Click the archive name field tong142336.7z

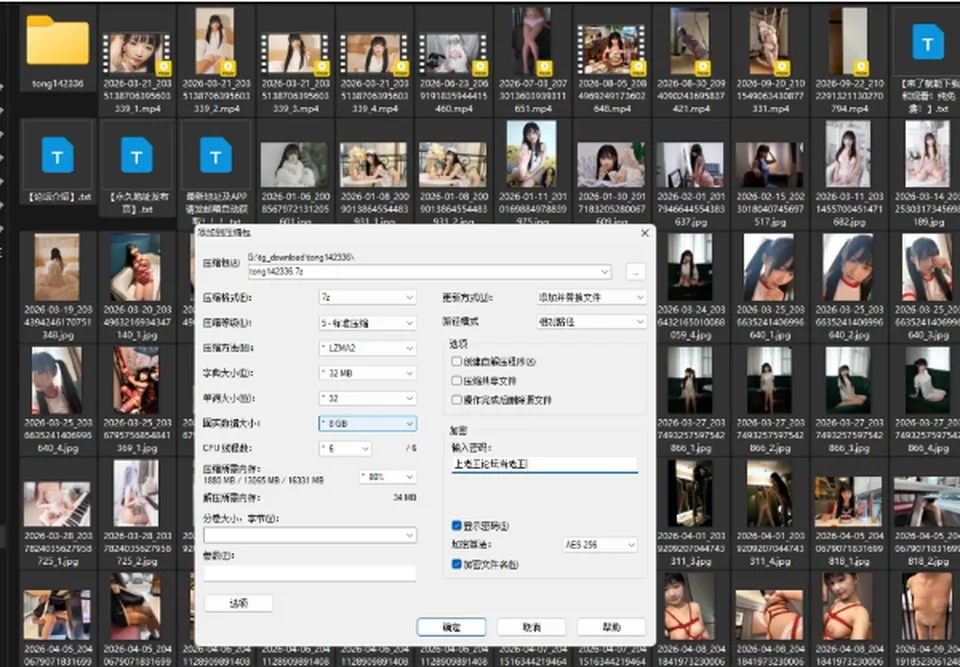(x=429, y=271)
